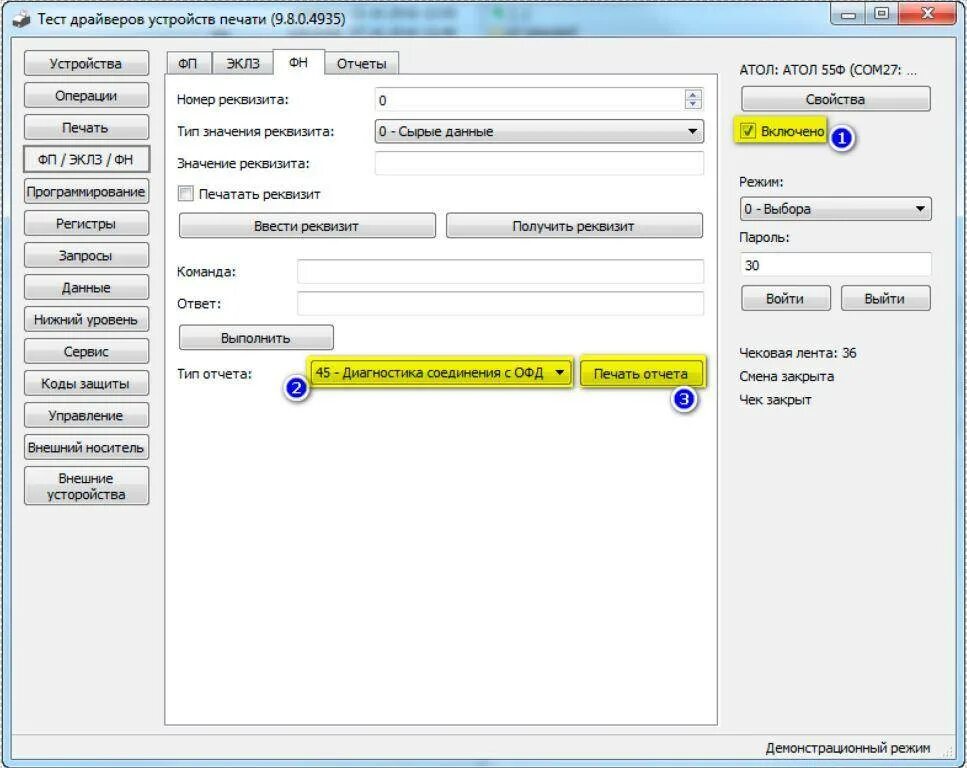Click the Команда input field
This screenshot has width=967, height=768.
tap(500, 271)
